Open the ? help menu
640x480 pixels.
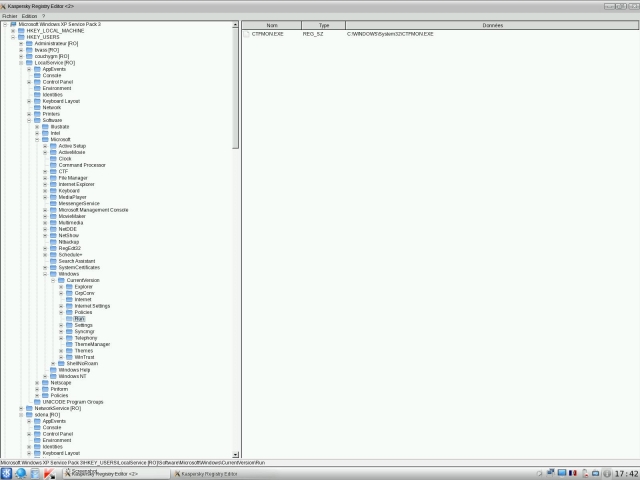click(43, 16)
